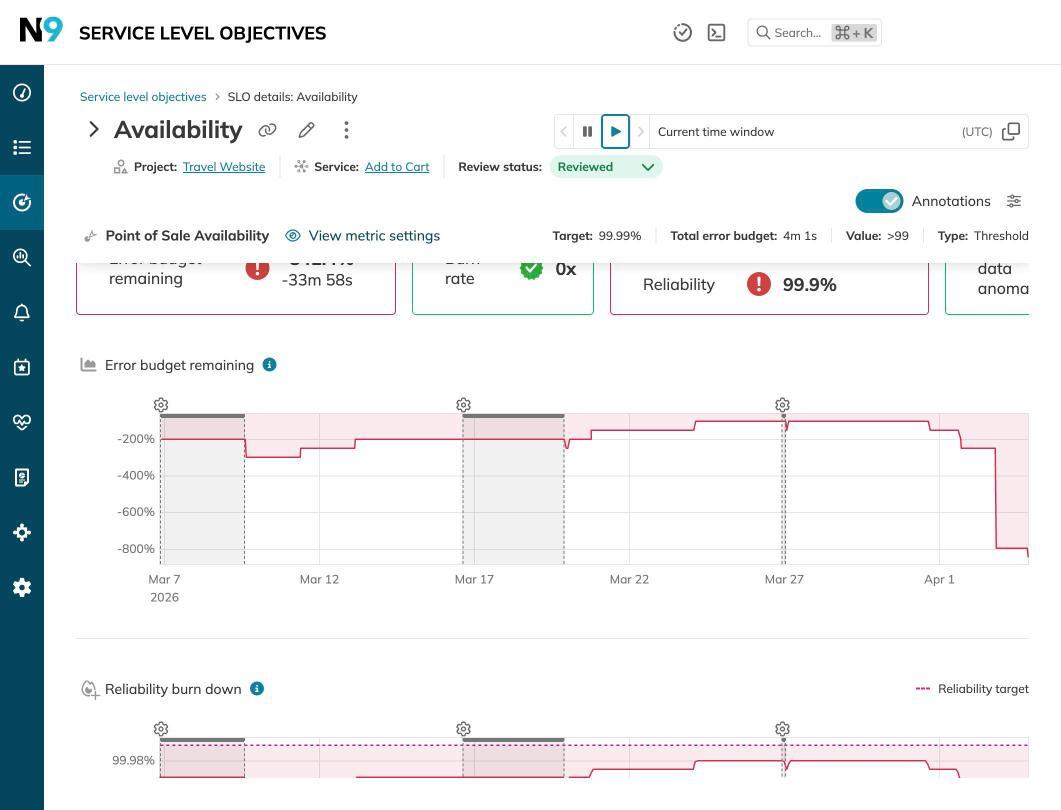
Task: Open the three-dot menu next to Availability
Action: (346, 130)
